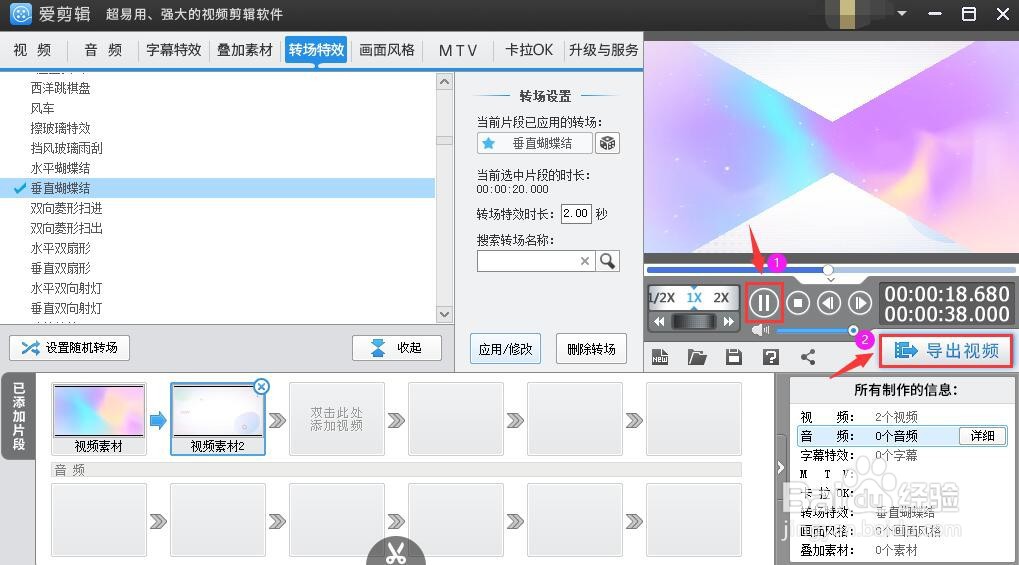Open the help question mark icon
The image size is (1019, 565).
click(771, 357)
